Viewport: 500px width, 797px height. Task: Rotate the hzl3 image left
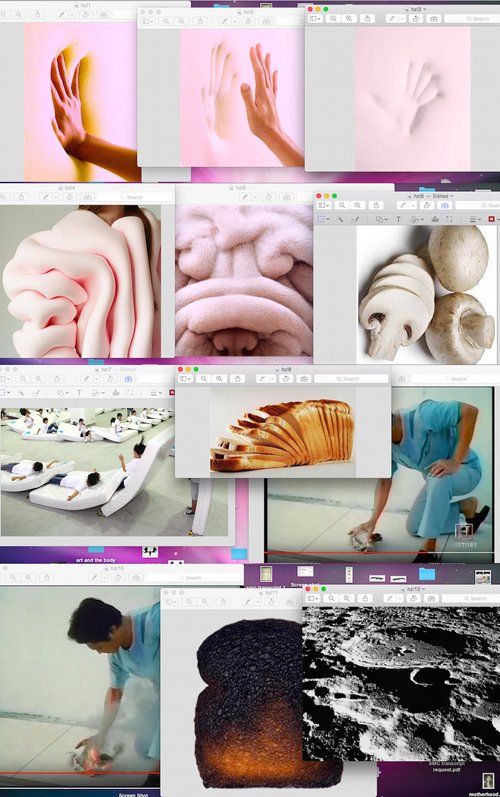pyautogui.click(x=416, y=18)
